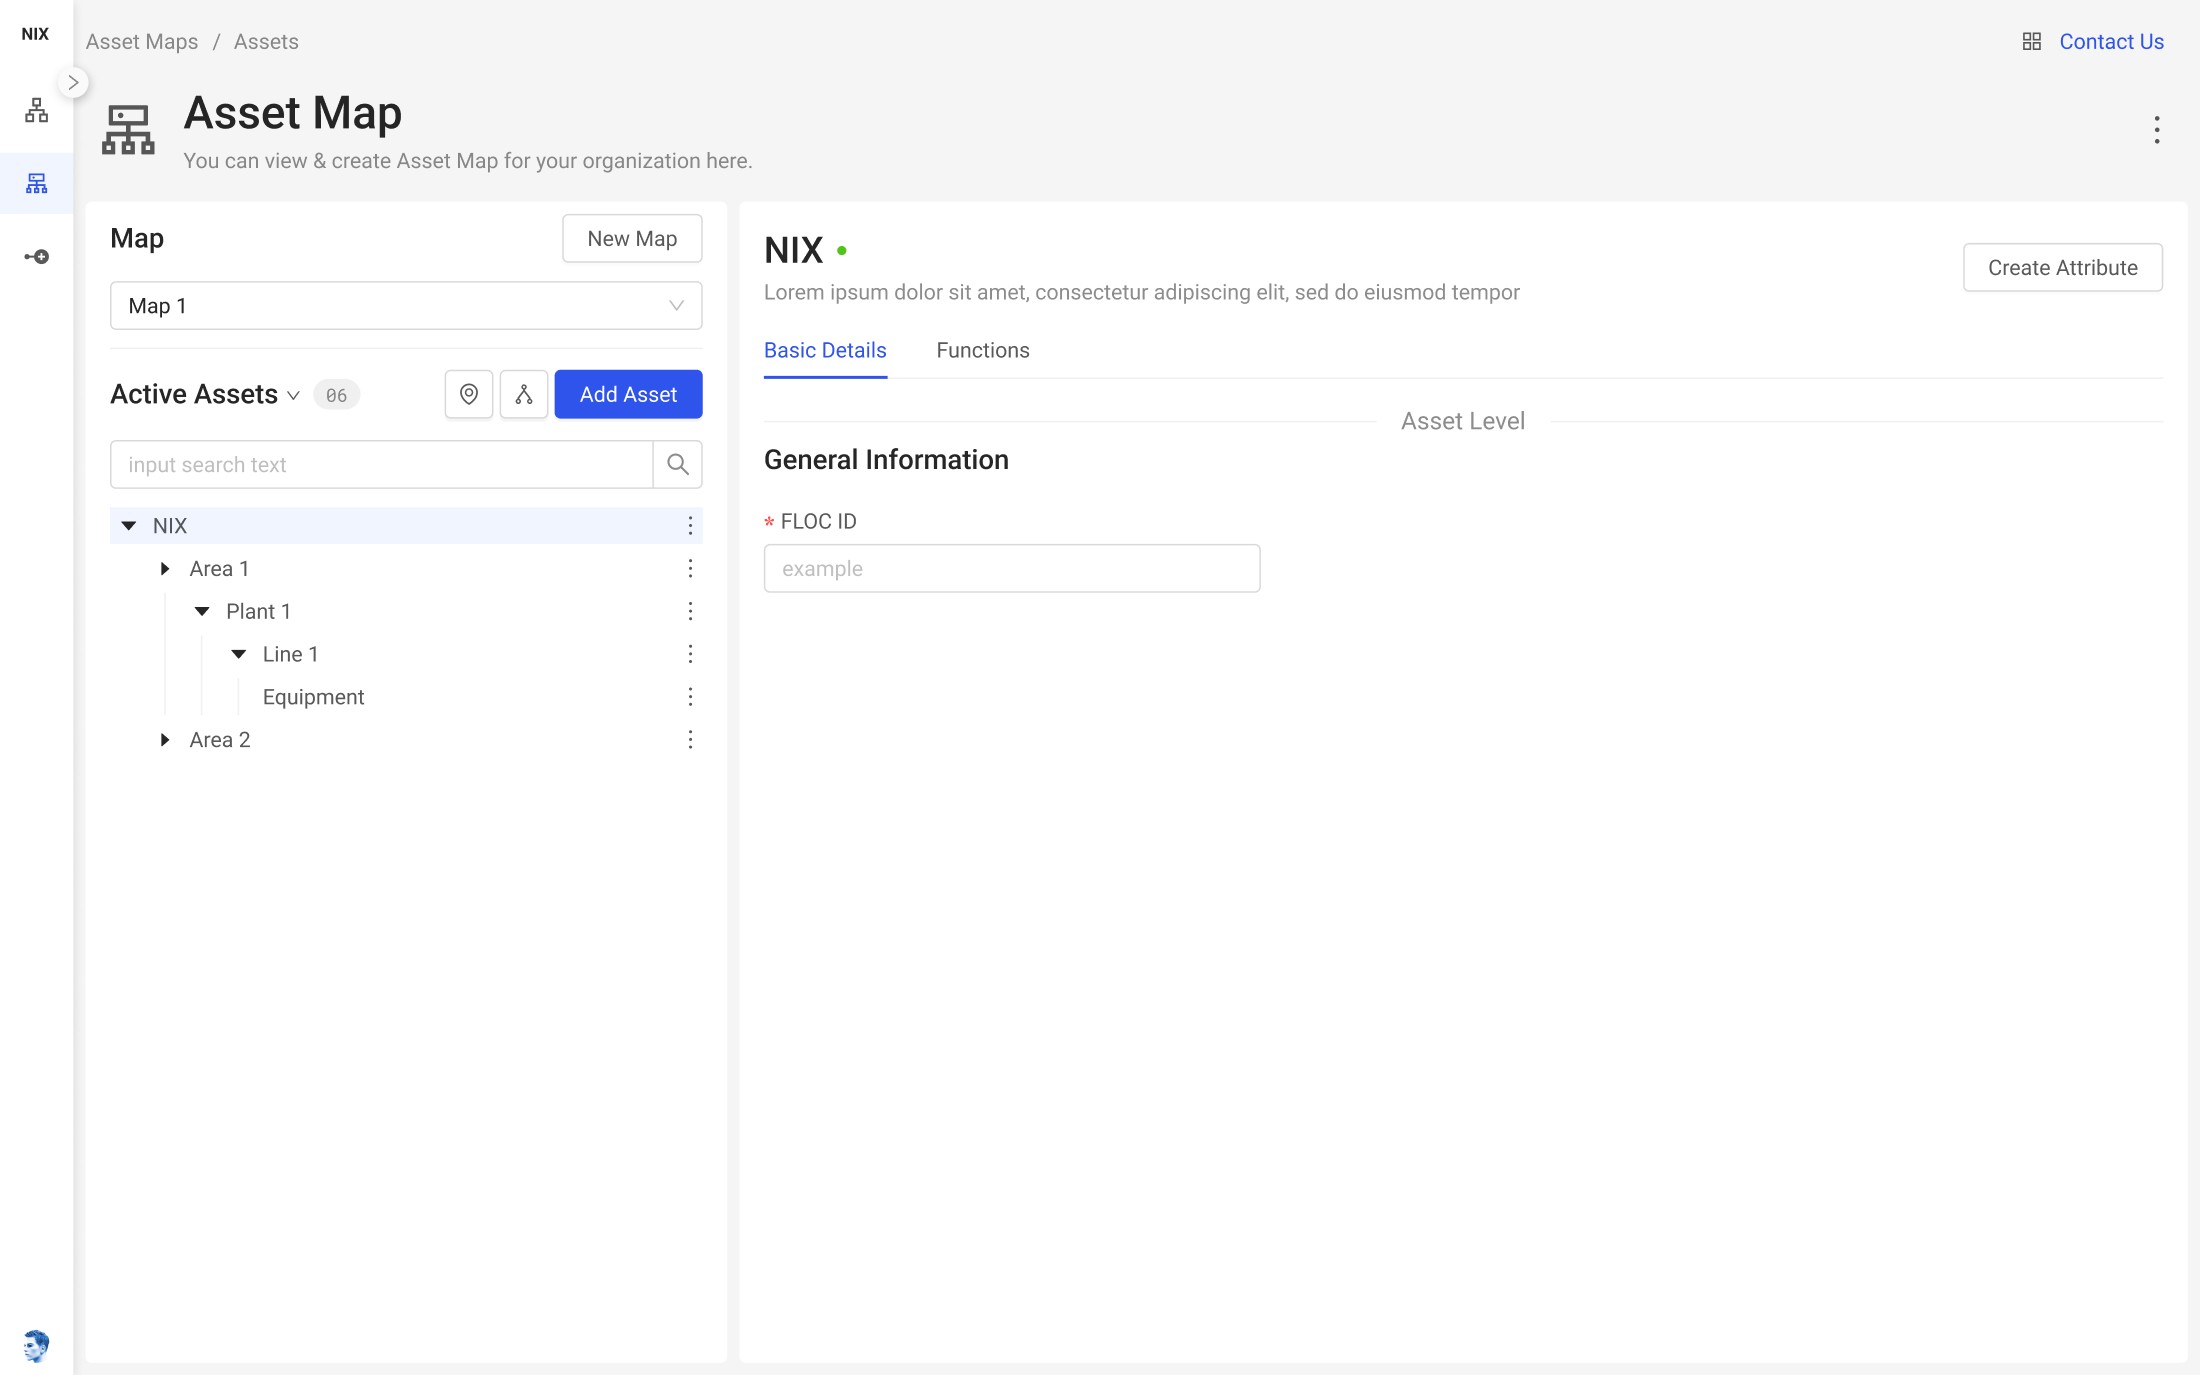This screenshot has height=1375, width=2200.
Task: Click the location pin icon button
Action: coord(469,394)
